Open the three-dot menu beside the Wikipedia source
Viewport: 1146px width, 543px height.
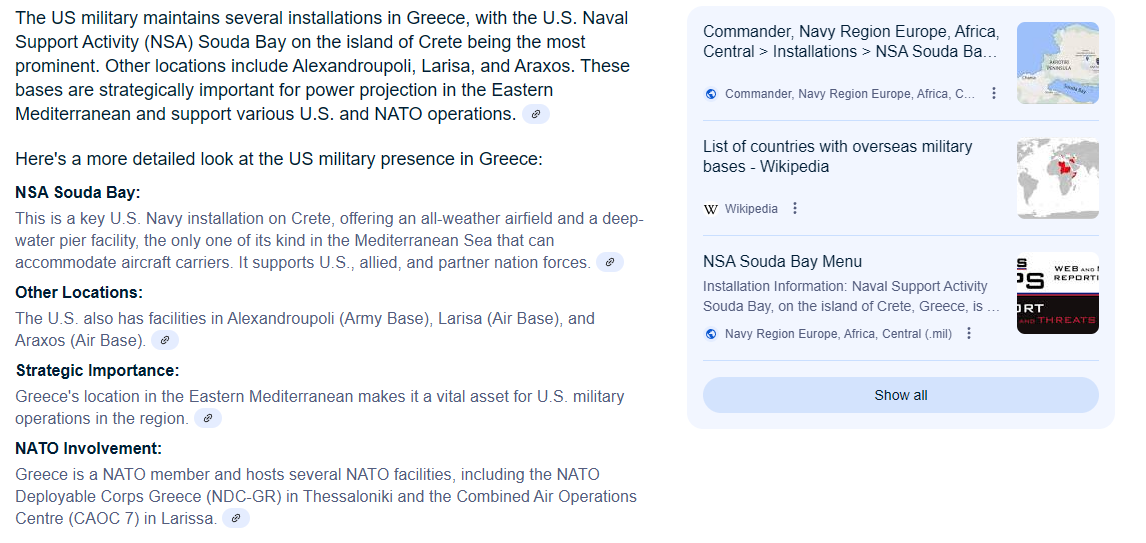point(794,208)
